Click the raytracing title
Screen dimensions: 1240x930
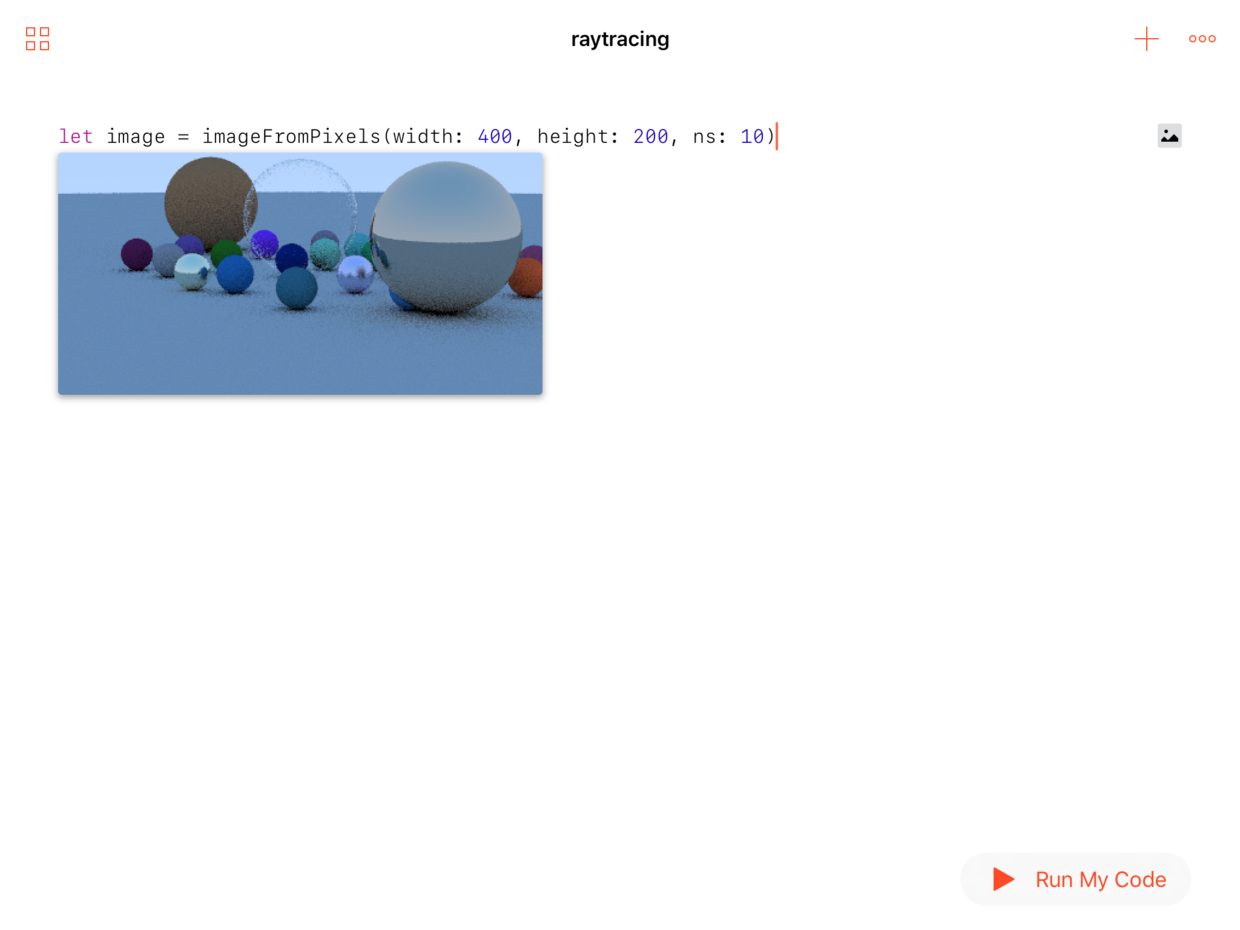[x=620, y=39]
